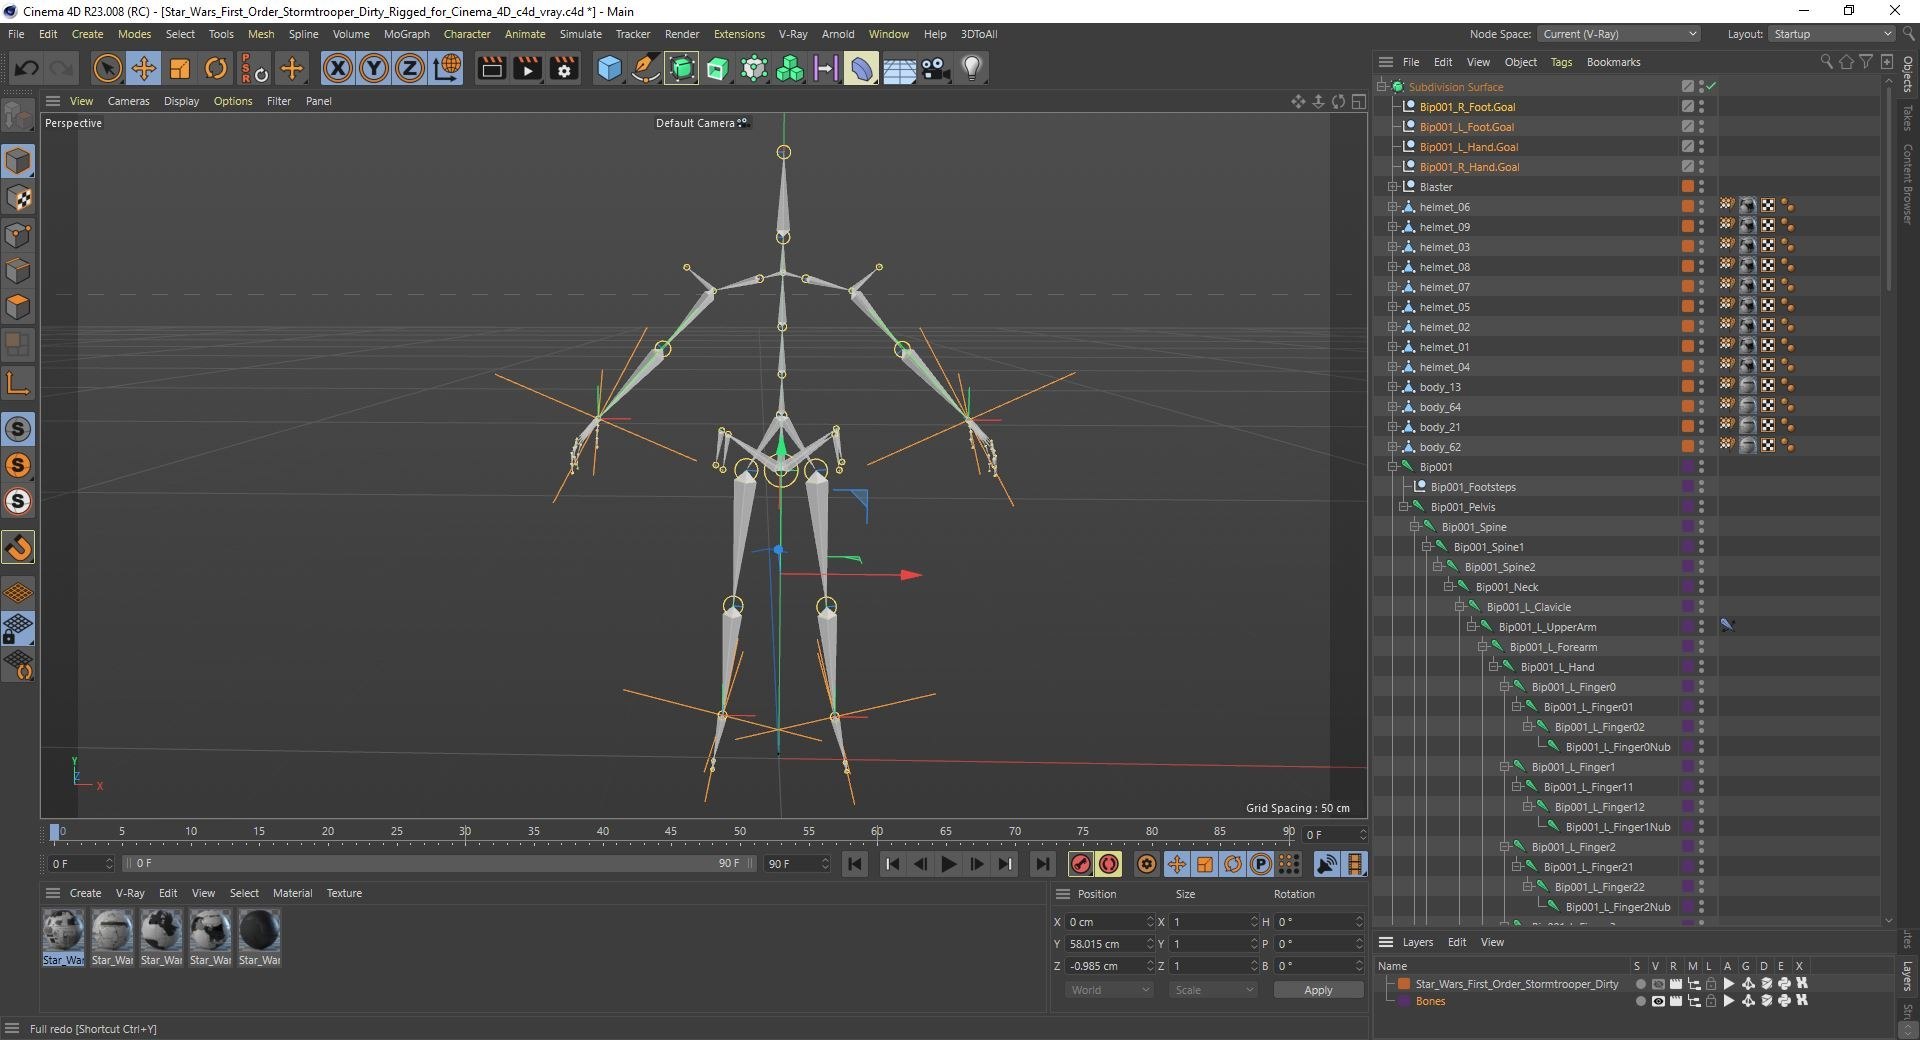Click the Create button in Material Manager
Image resolution: width=1920 pixels, height=1040 pixels.
pyautogui.click(x=85, y=893)
